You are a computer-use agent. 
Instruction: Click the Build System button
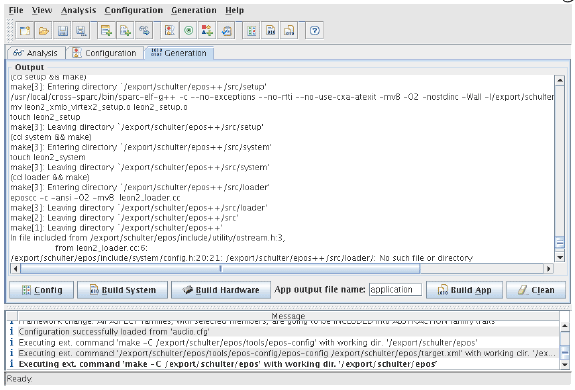(122, 290)
